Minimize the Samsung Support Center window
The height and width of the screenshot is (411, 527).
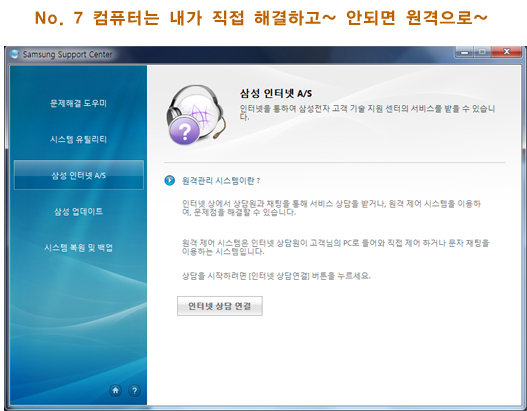click(x=464, y=52)
